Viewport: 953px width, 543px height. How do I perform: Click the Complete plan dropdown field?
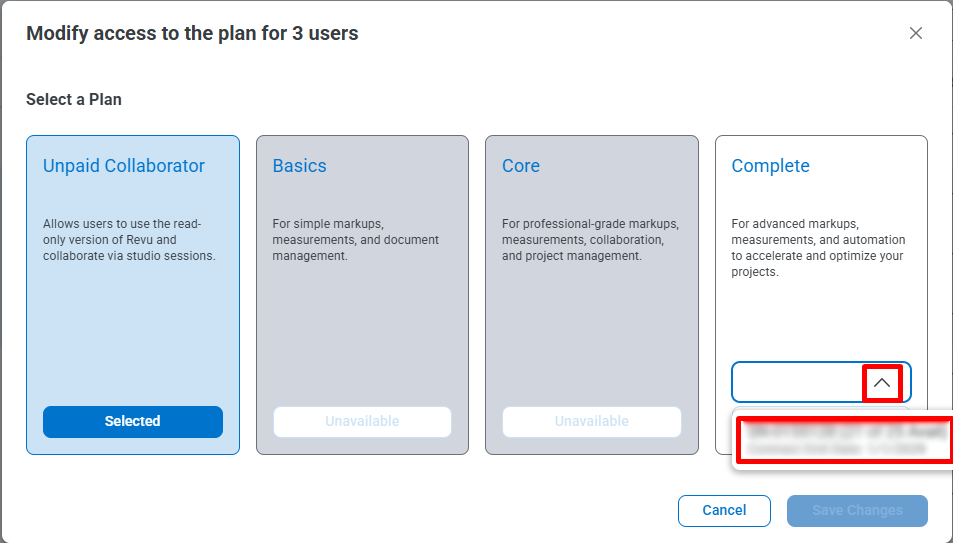click(797, 382)
